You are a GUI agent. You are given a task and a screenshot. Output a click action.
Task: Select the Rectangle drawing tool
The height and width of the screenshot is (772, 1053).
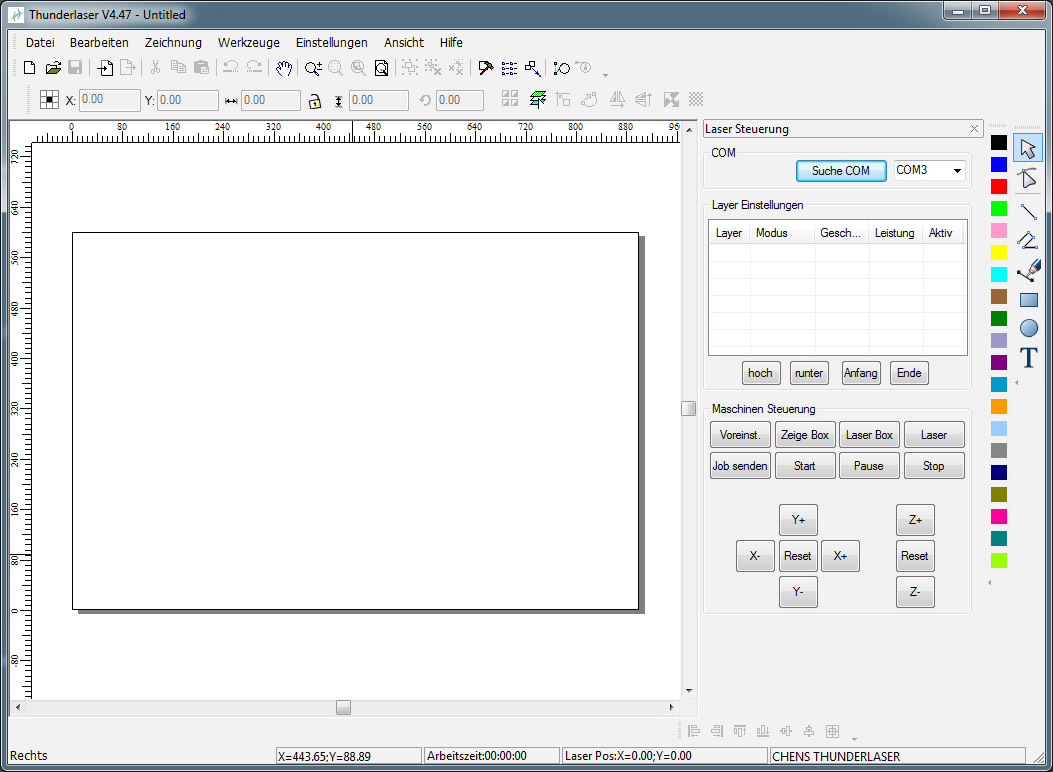(1028, 299)
